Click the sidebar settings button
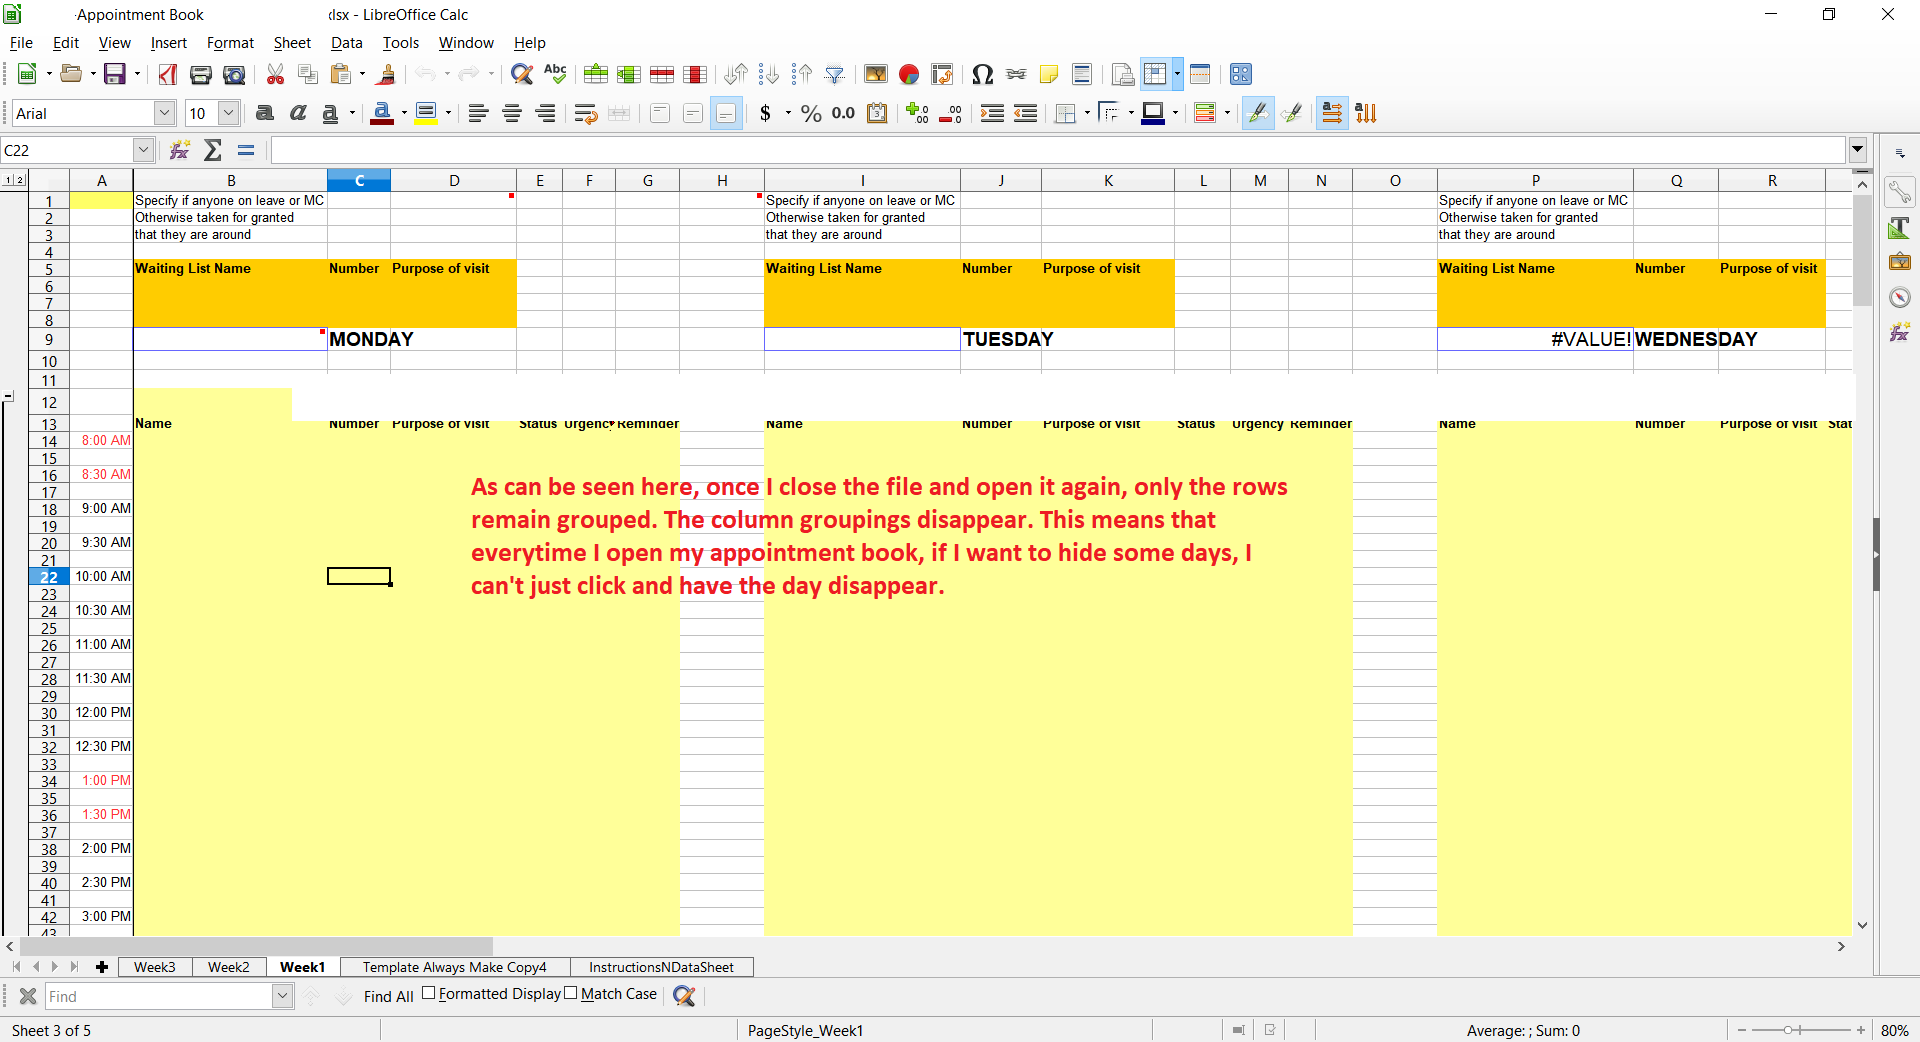The image size is (1920, 1042). (1899, 154)
